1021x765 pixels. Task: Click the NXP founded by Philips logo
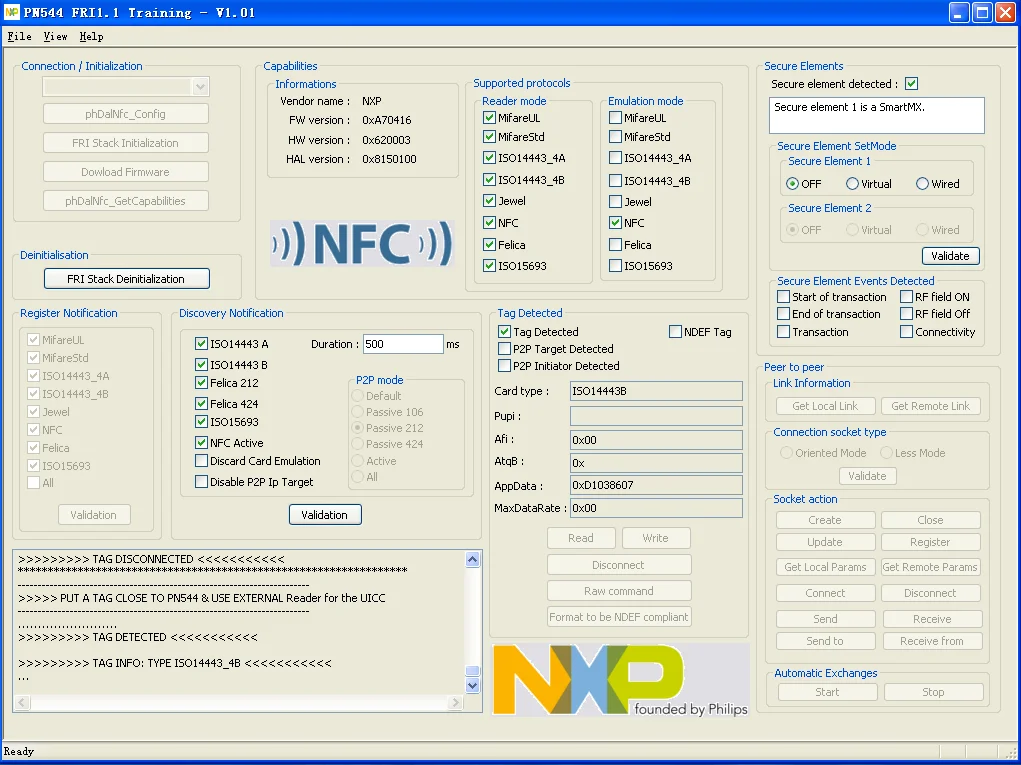(x=619, y=679)
